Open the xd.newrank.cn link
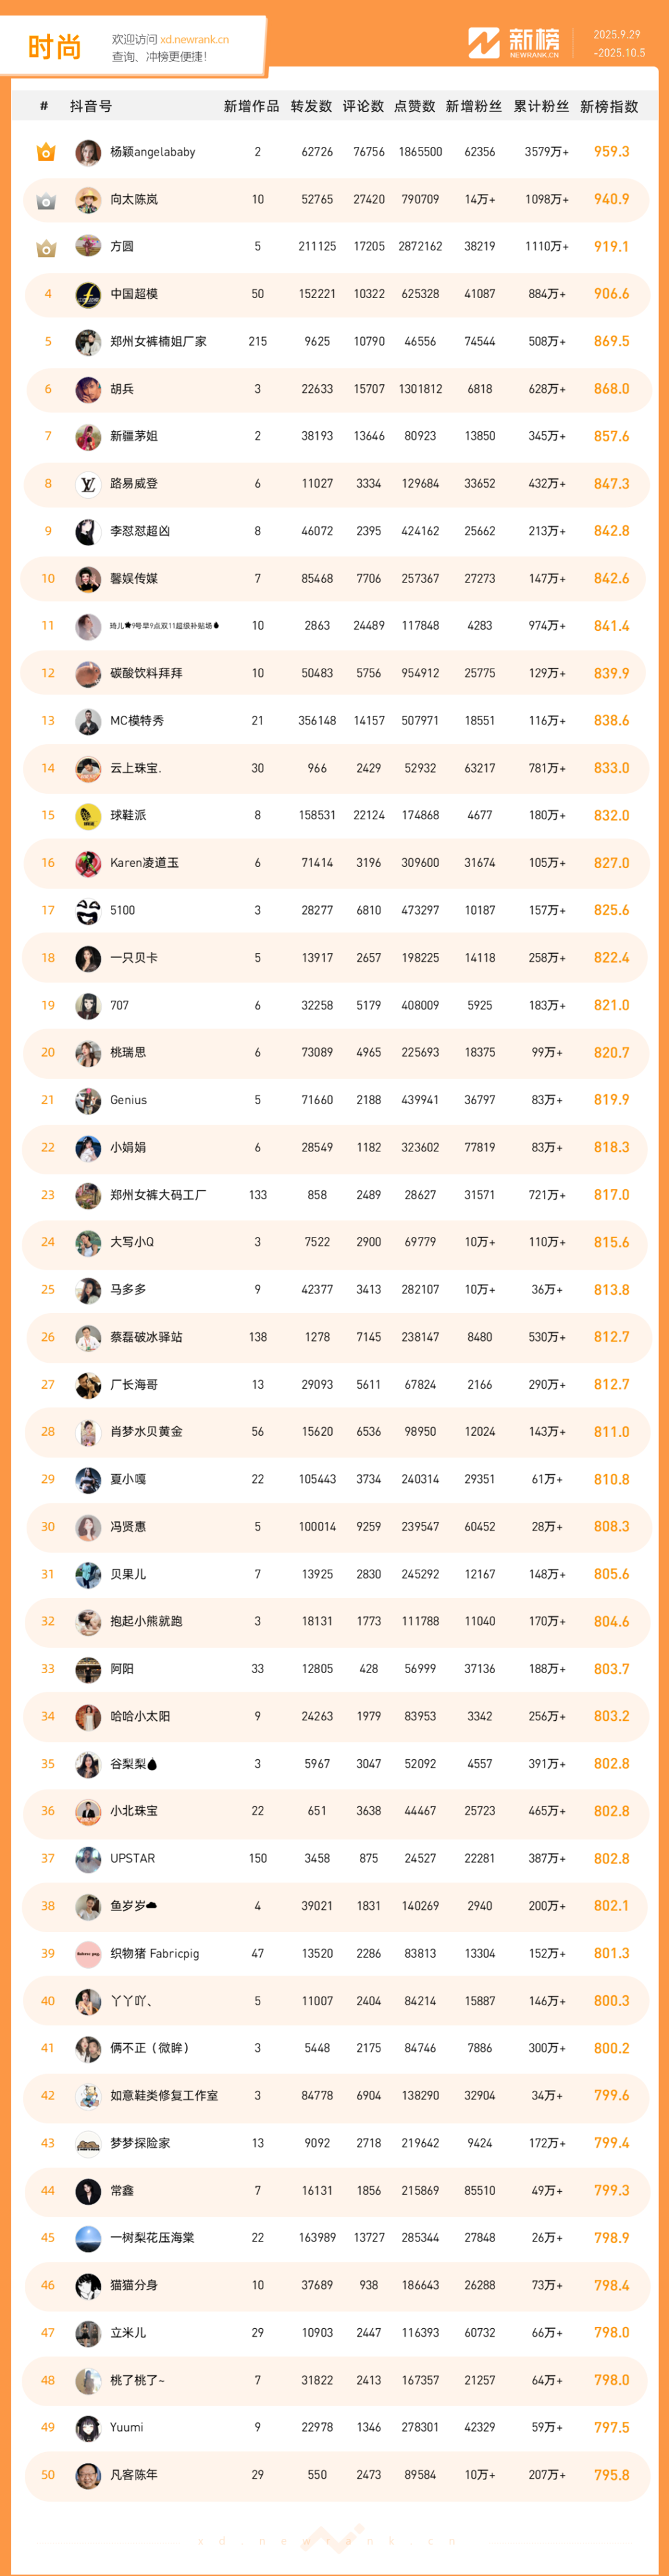 point(194,39)
